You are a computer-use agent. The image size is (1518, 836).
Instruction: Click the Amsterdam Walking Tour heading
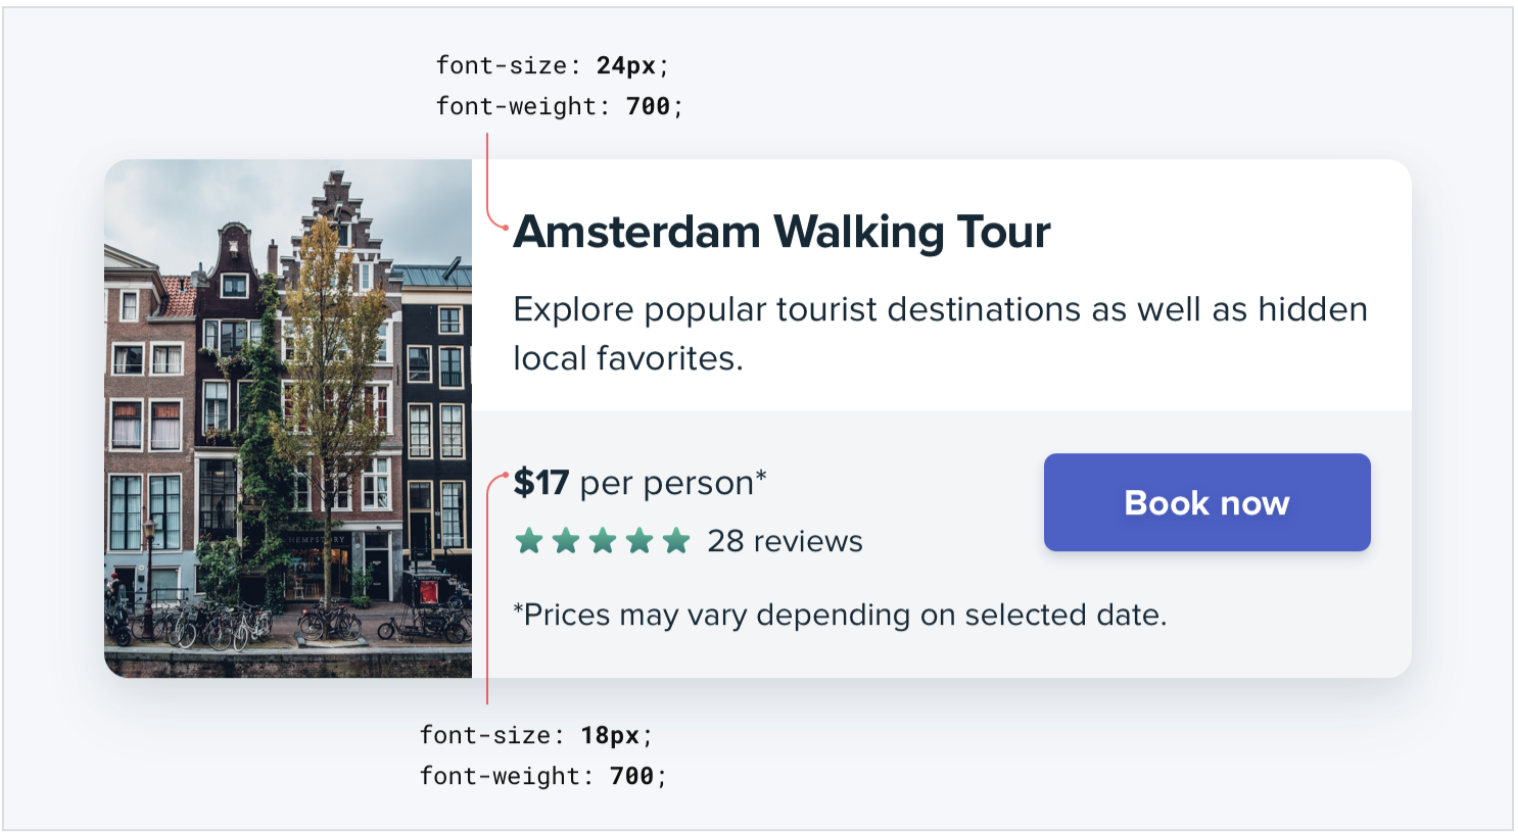[781, 232]
